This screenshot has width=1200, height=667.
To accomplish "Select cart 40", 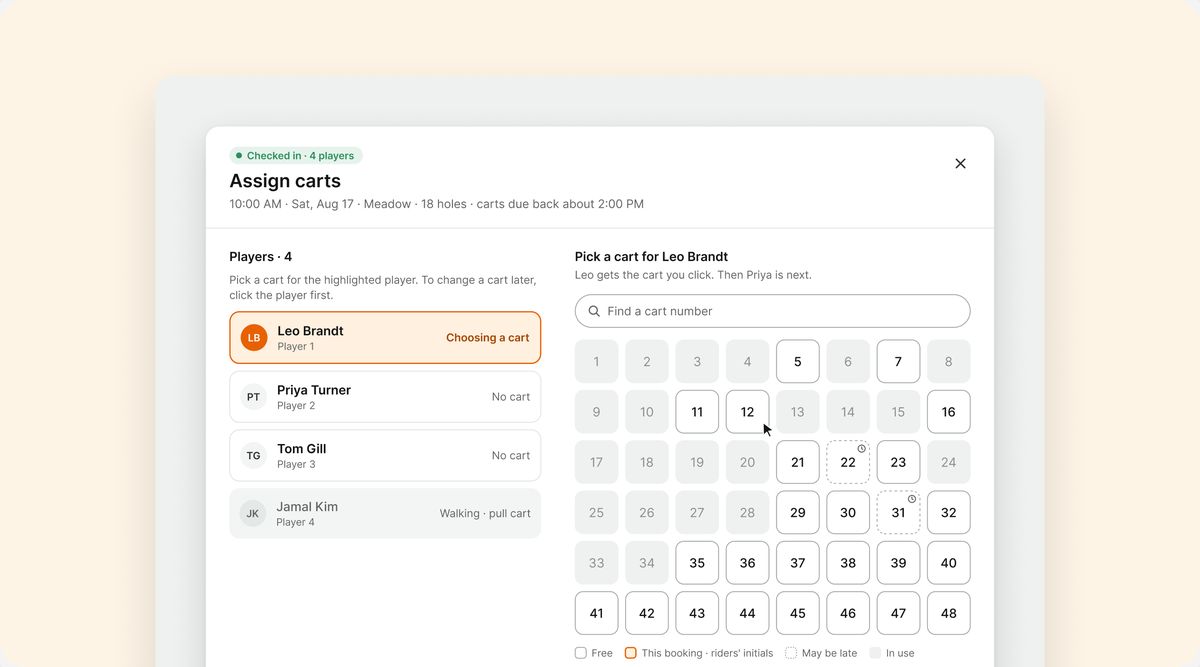I will (948, 563).
